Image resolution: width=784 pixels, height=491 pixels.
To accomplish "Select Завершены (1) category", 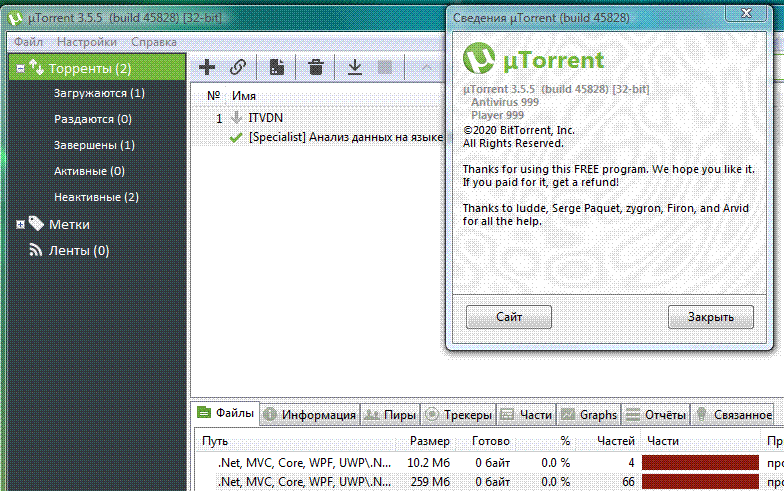I will coord(94,145).
